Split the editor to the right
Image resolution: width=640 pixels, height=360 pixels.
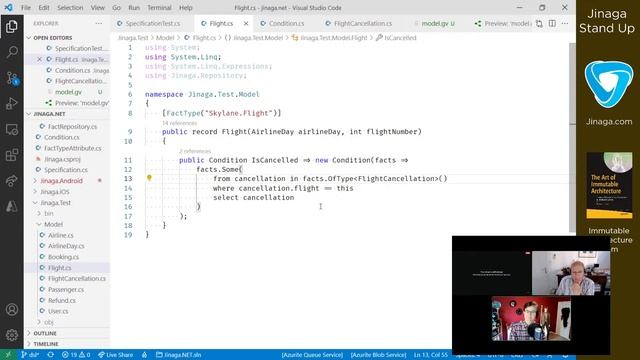(x=552, y=24)
